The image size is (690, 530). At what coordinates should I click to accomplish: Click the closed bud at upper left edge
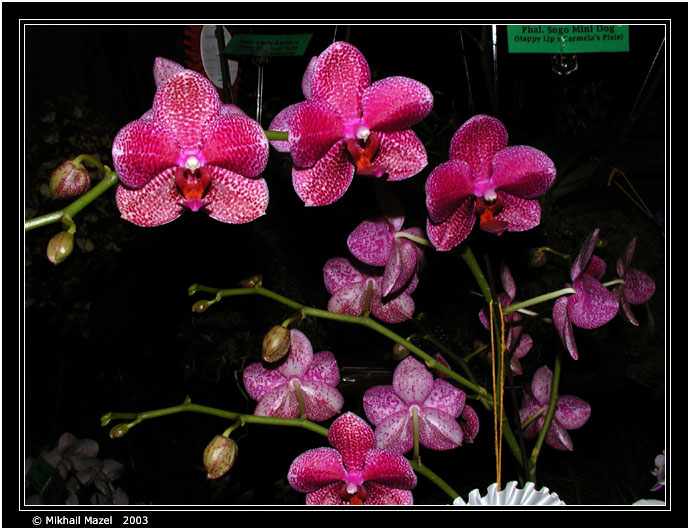(69, 180)
